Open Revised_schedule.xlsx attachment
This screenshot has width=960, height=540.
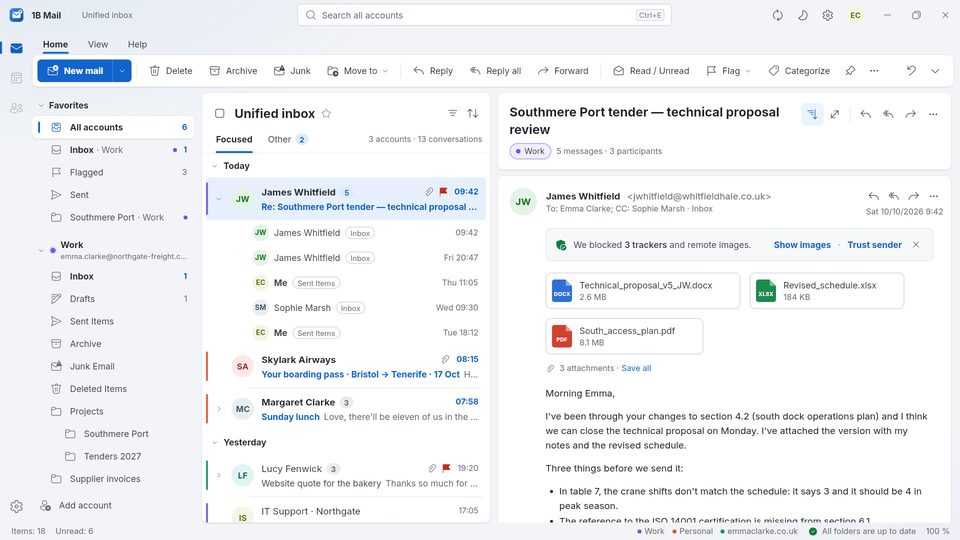click(x=827, y=291)
